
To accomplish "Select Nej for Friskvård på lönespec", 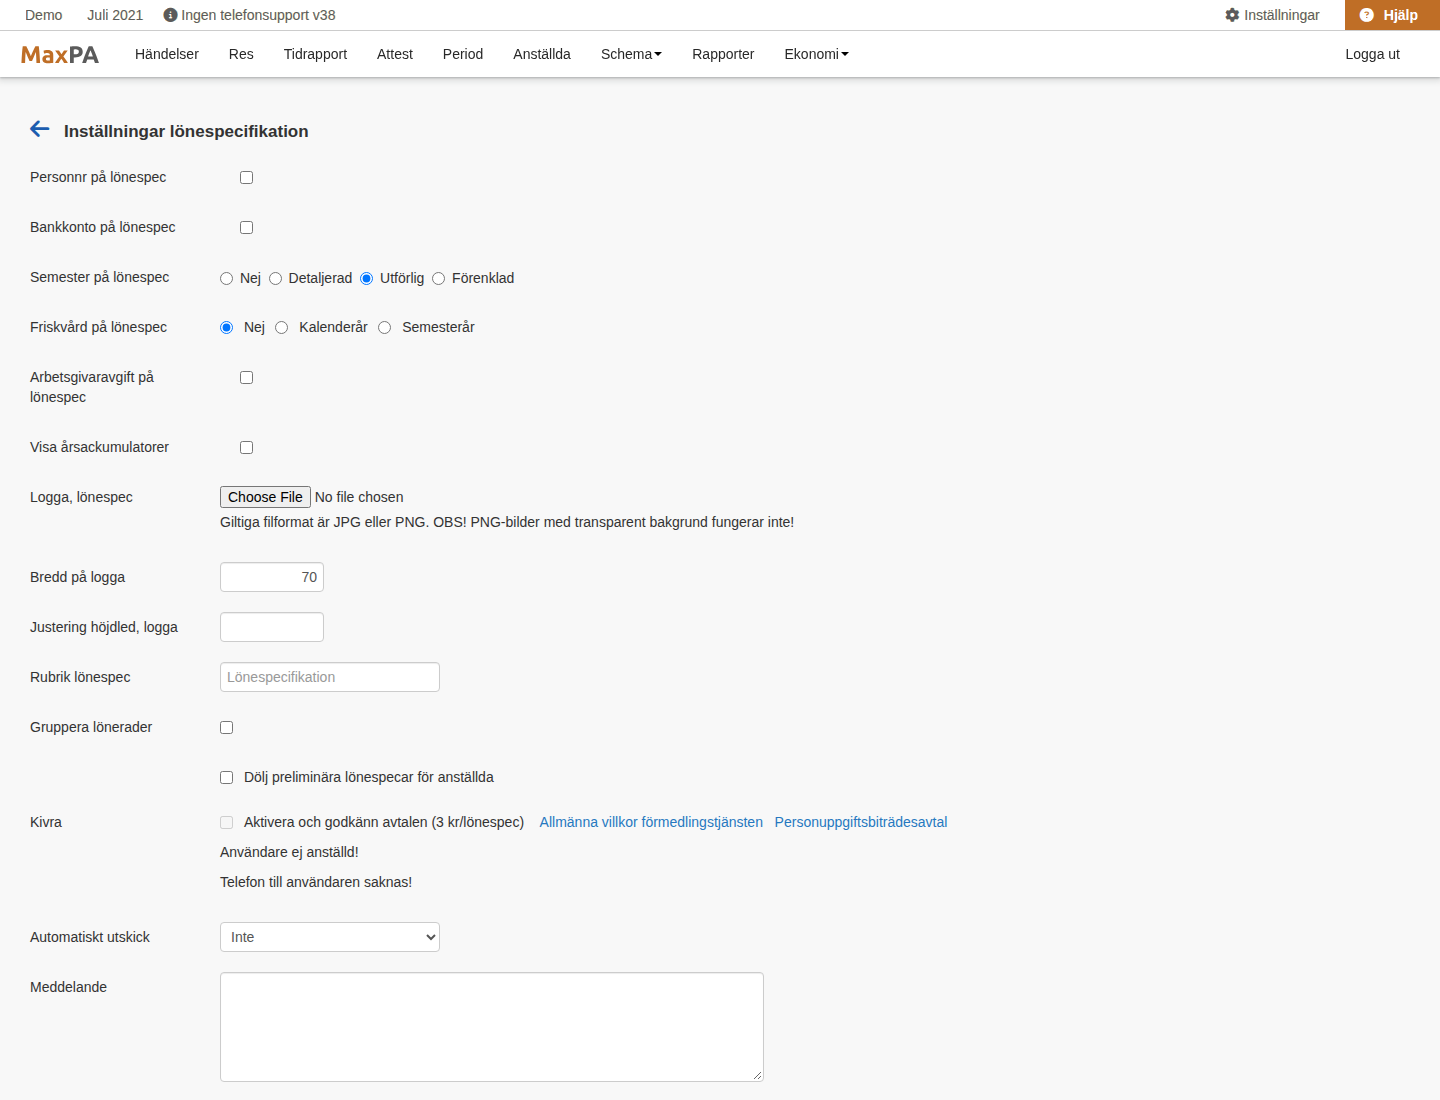I will click(226, 327).
